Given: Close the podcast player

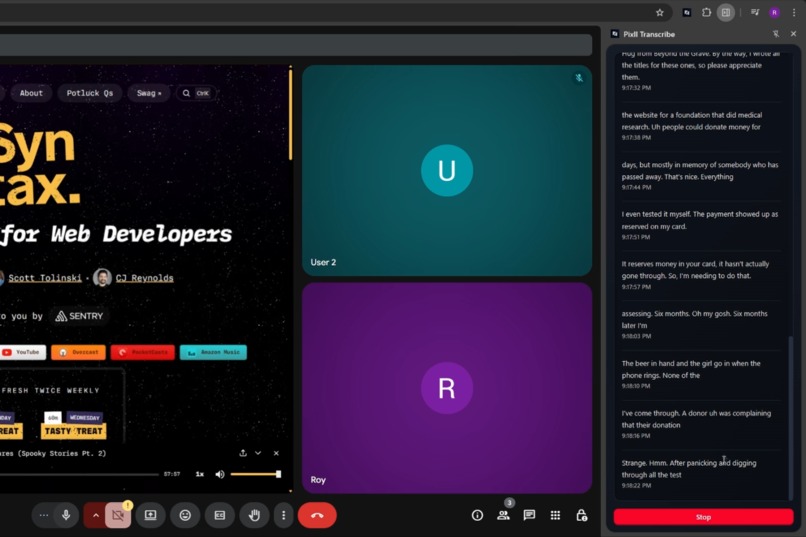Looking at the screenshot, I should click(276, 453).
